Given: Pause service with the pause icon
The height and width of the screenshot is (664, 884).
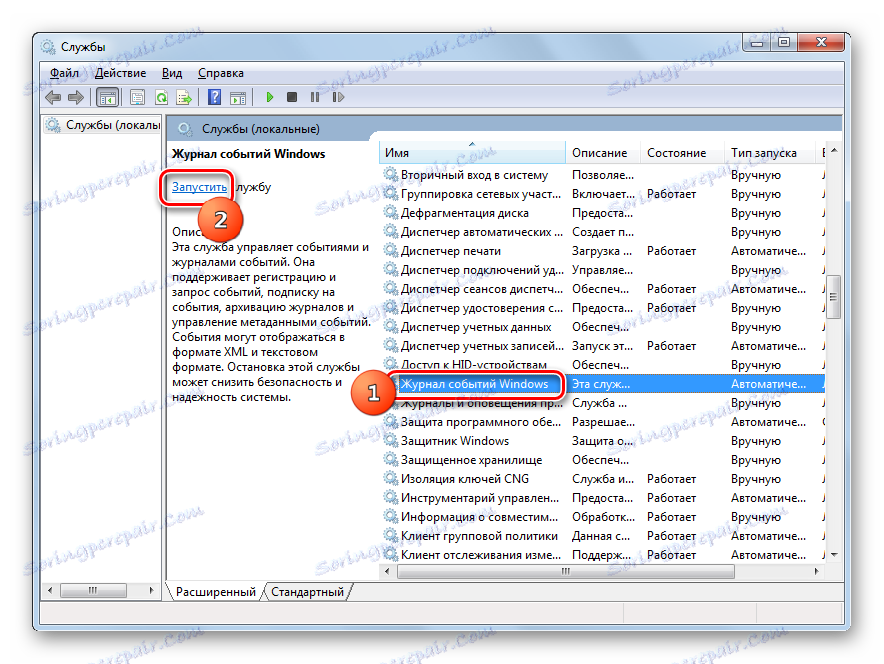Looking at the screenshot, I should tap(315, 98).
